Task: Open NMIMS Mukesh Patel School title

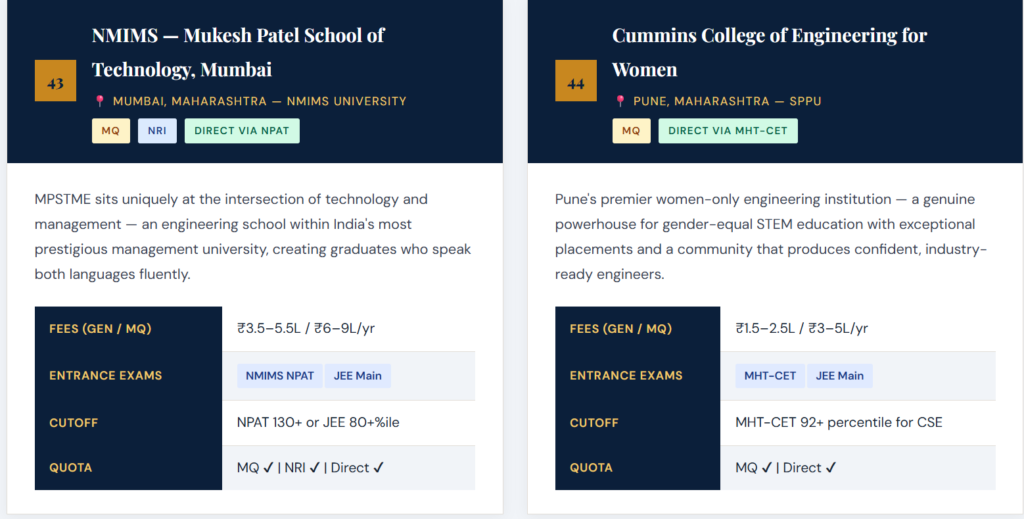Action: tap(238, 52)
